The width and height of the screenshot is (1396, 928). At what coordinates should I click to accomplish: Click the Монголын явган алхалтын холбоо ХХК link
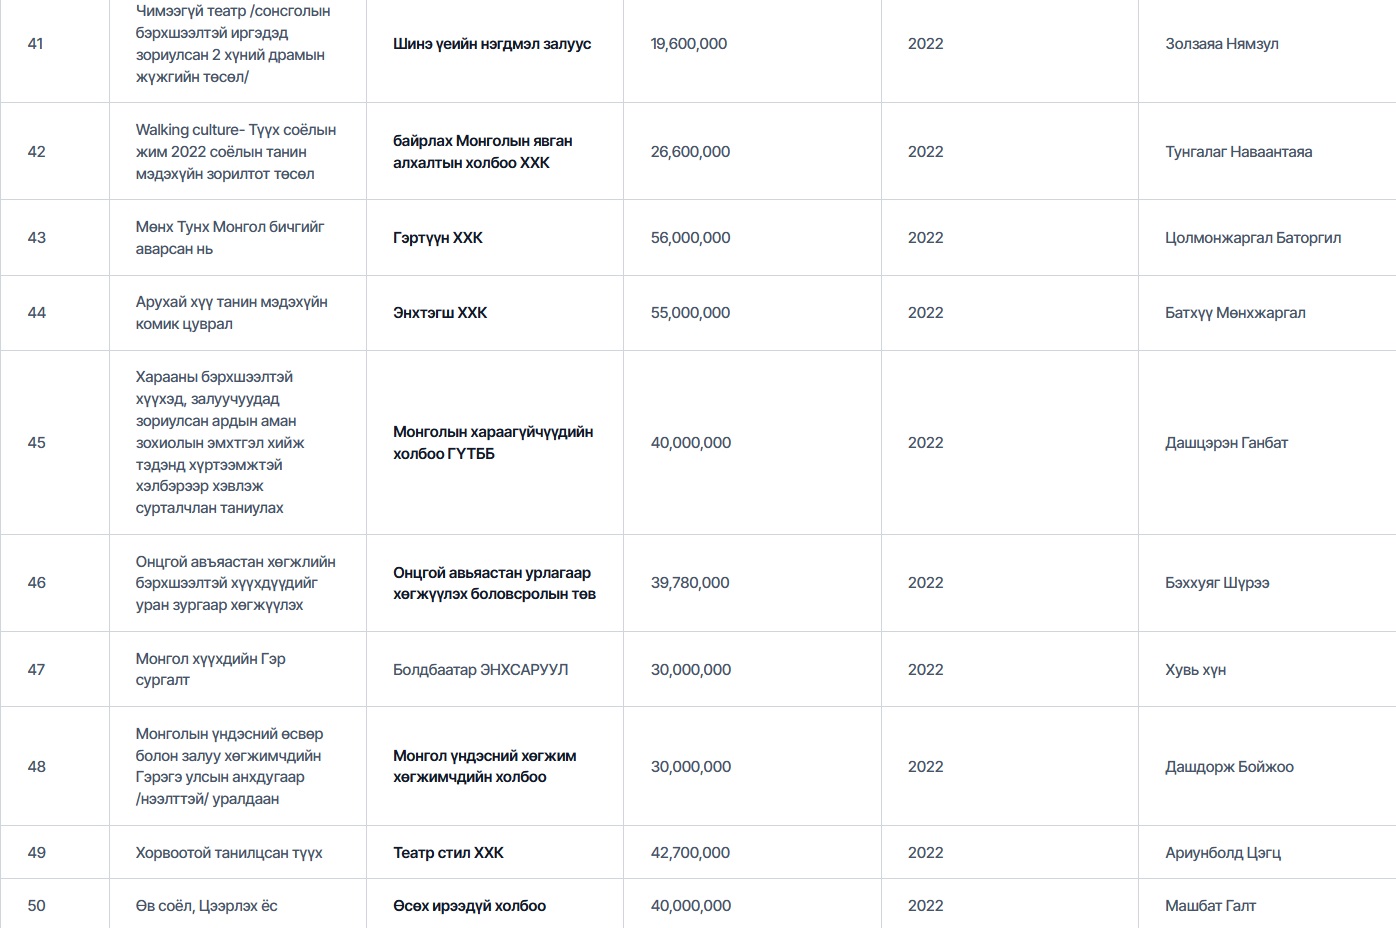tap(482, 152)
